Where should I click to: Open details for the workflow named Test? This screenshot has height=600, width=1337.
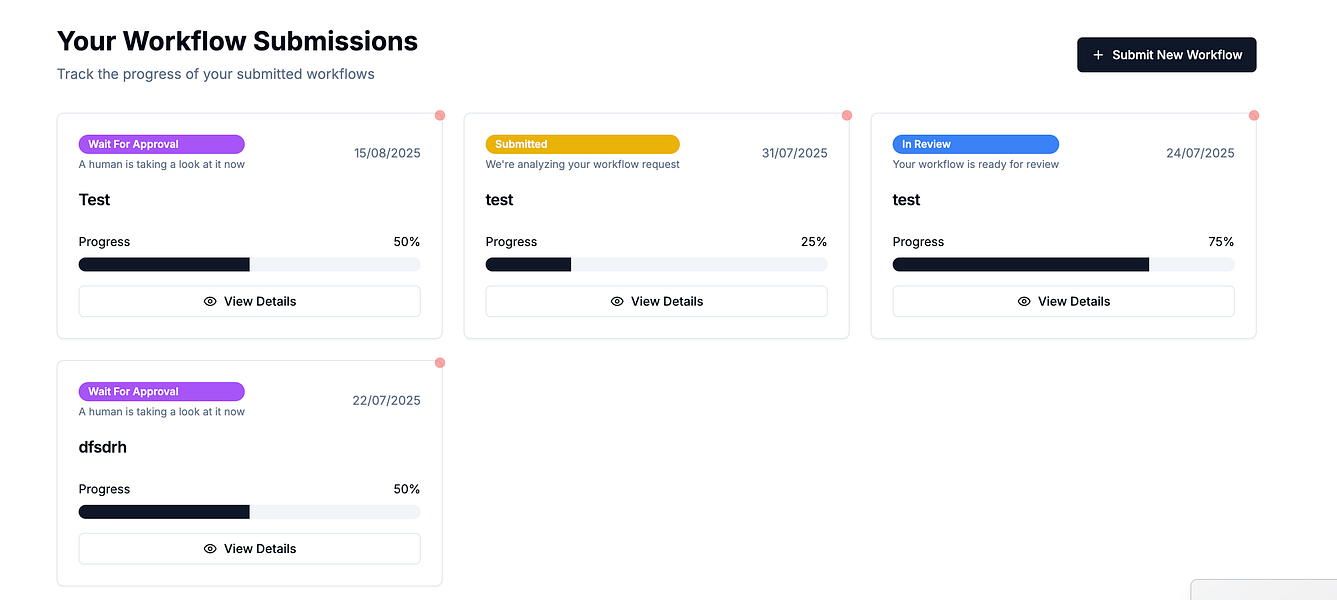pyautogui.click(x=248, y=300)
